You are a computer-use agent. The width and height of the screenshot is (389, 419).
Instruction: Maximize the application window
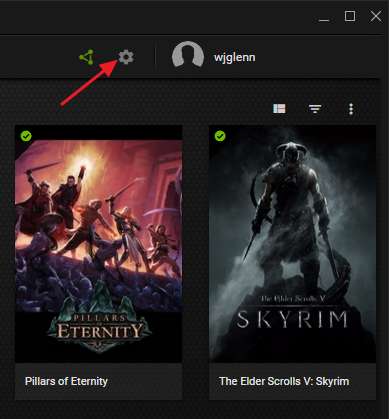[350, 16]
